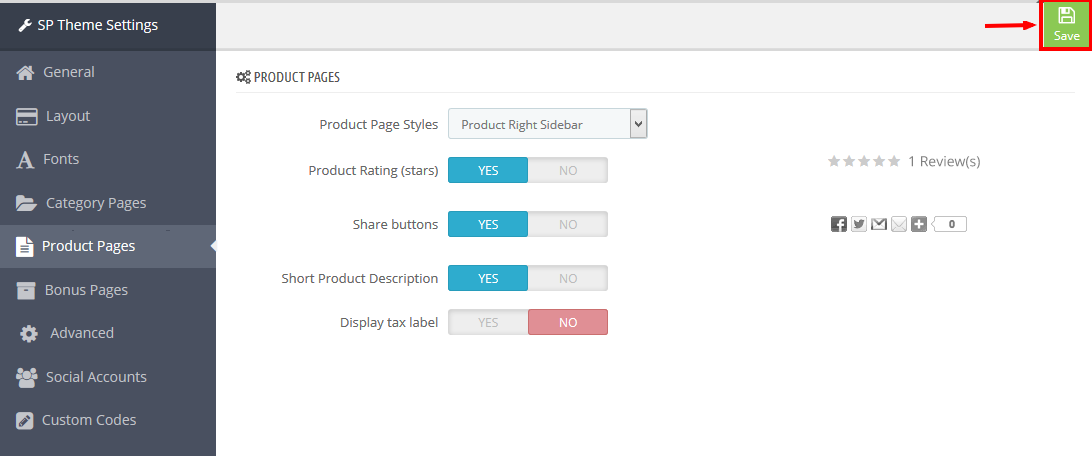
Task: Set Display tax label to YES
Action: coord(488,322)
